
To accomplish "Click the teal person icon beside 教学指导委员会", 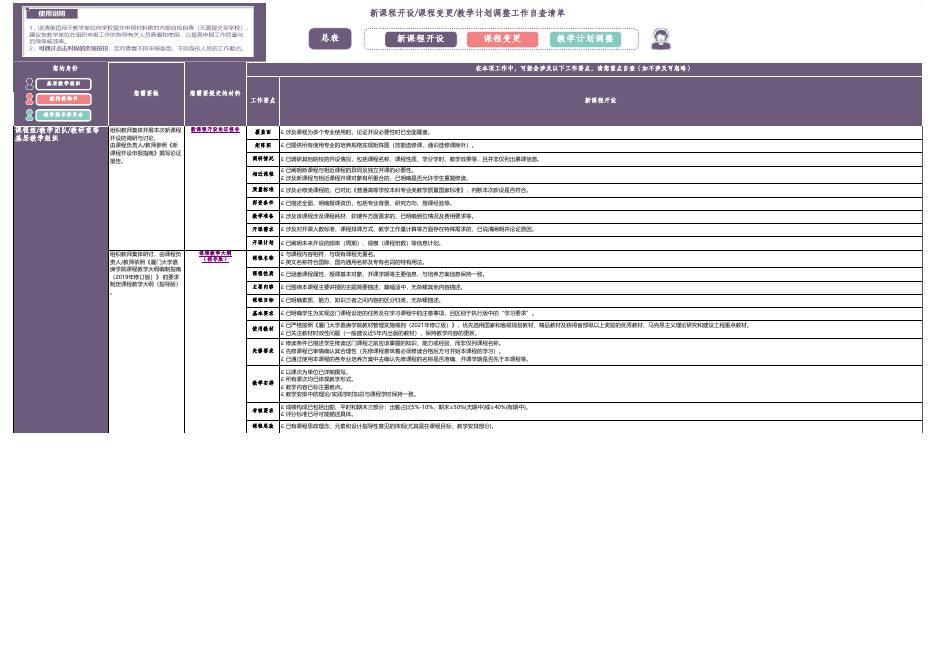I will click(x=29, y=115).
